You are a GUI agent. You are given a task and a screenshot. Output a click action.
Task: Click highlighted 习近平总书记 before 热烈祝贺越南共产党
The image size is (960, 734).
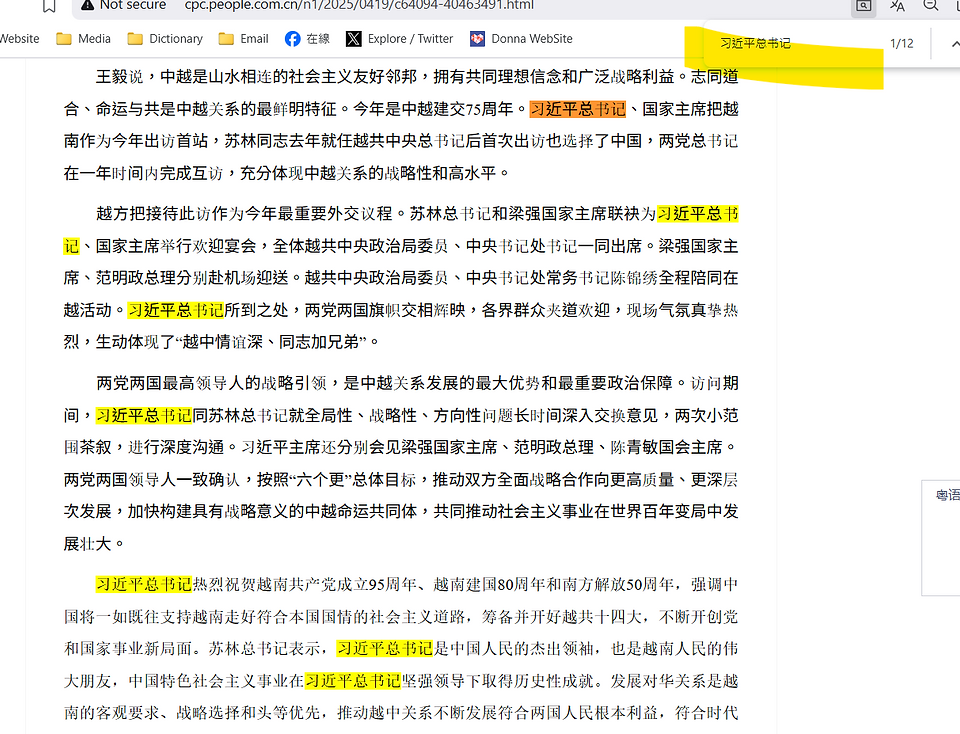(144, 585)
